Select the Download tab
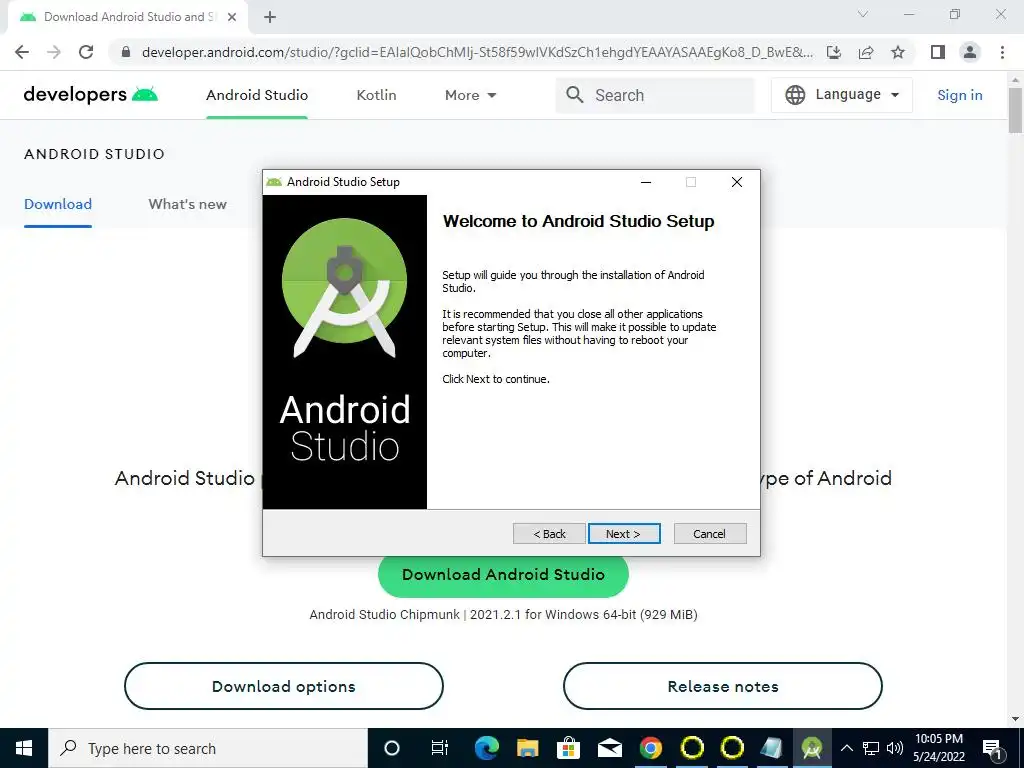This screenshot has height=768, width=1024. [57, 204]
